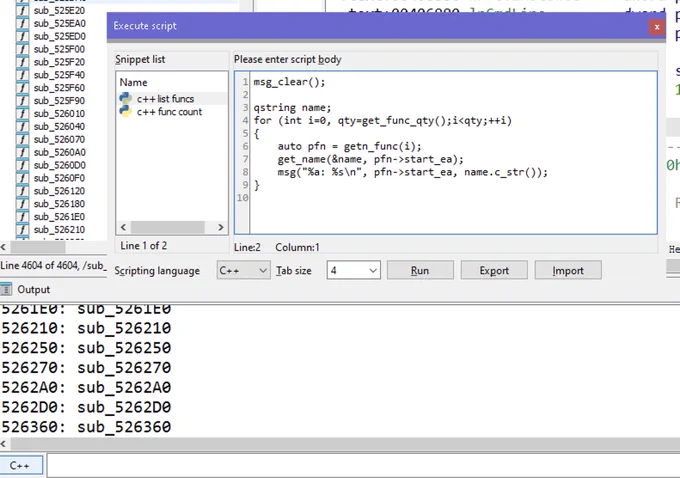The height and width of the screenshot is (478, 680).
Task: Click the 'qstring name;' line
Action: tap(292, 108)
